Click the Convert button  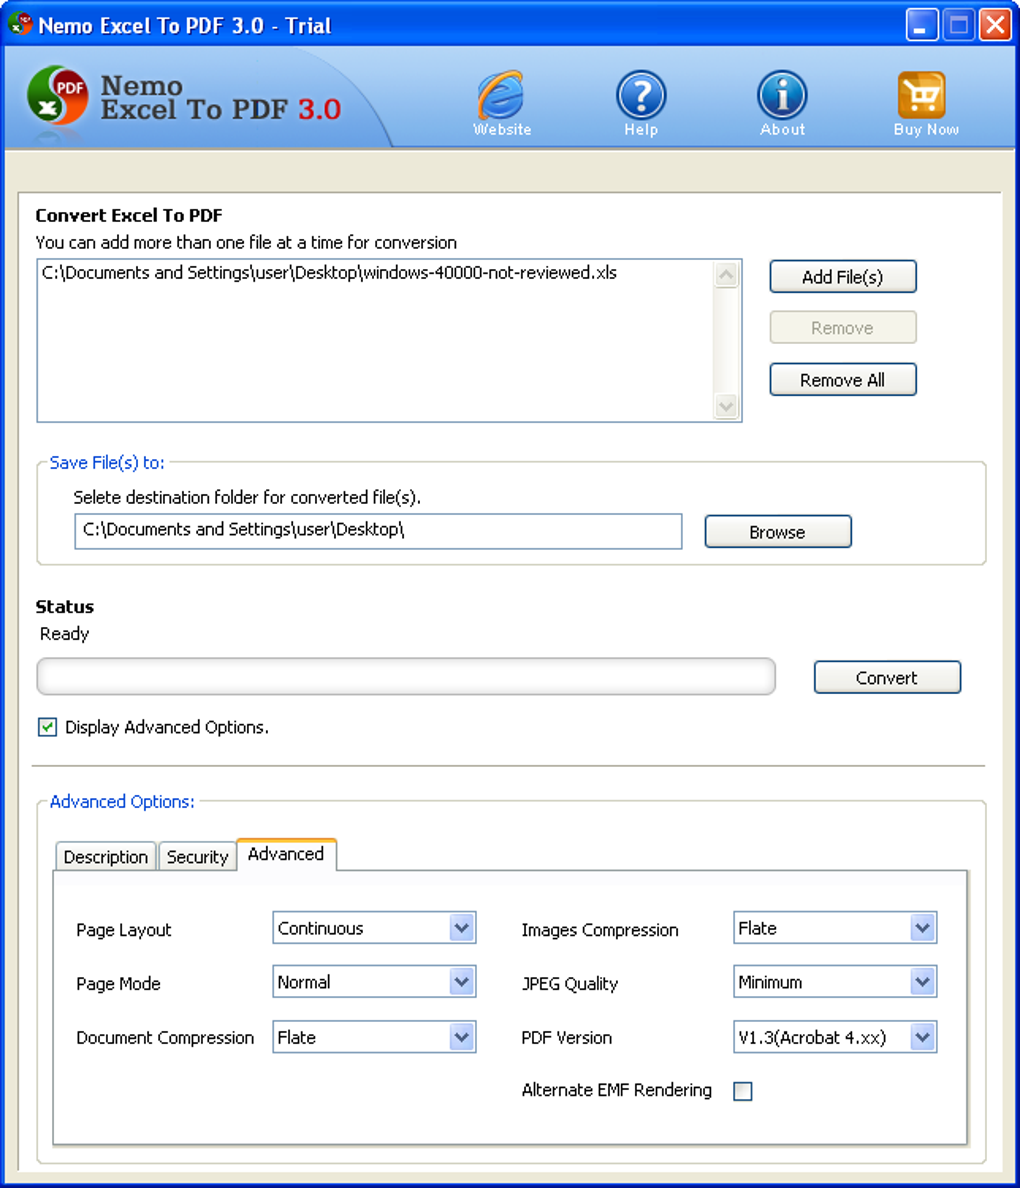(x=886, y=677)
